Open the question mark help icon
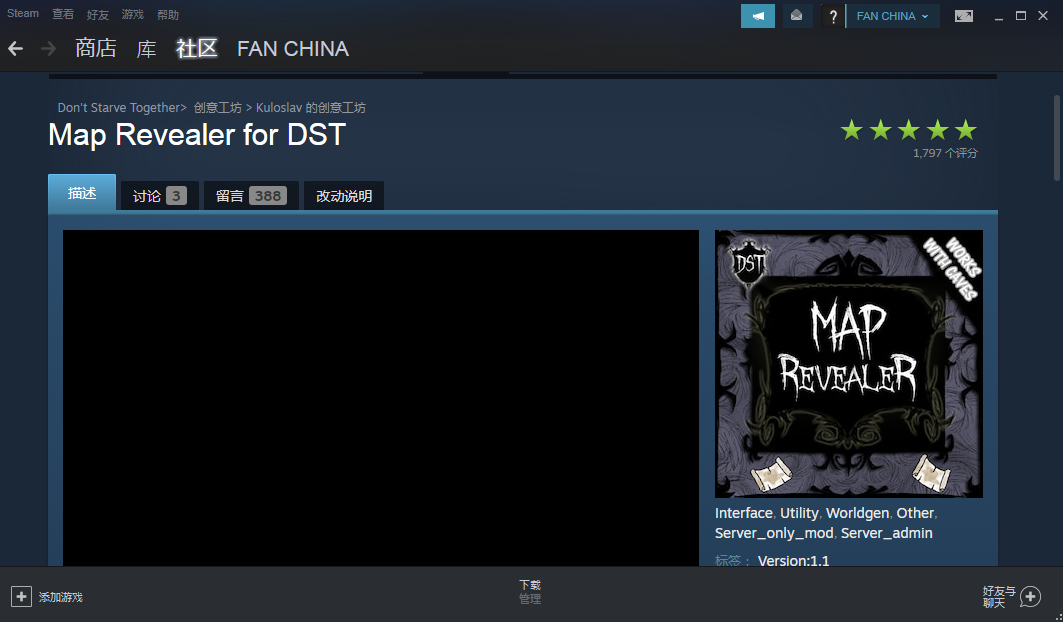This screenshot has height=622, width=1063. (x=833, y=16)
